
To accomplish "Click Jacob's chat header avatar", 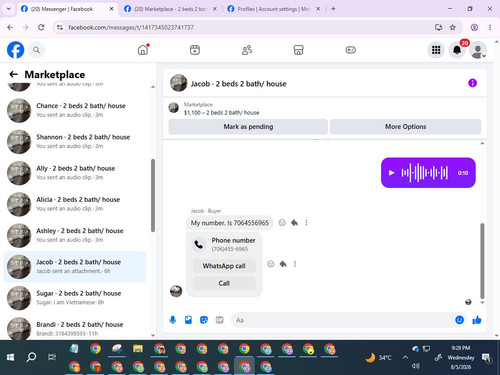I will 179,83.
